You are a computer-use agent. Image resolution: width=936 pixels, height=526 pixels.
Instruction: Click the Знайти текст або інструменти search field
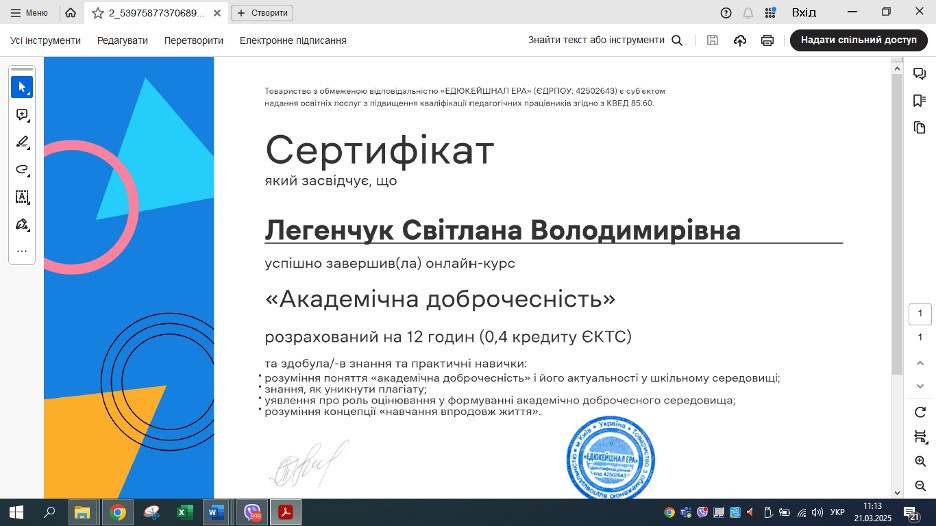(596, 40)
